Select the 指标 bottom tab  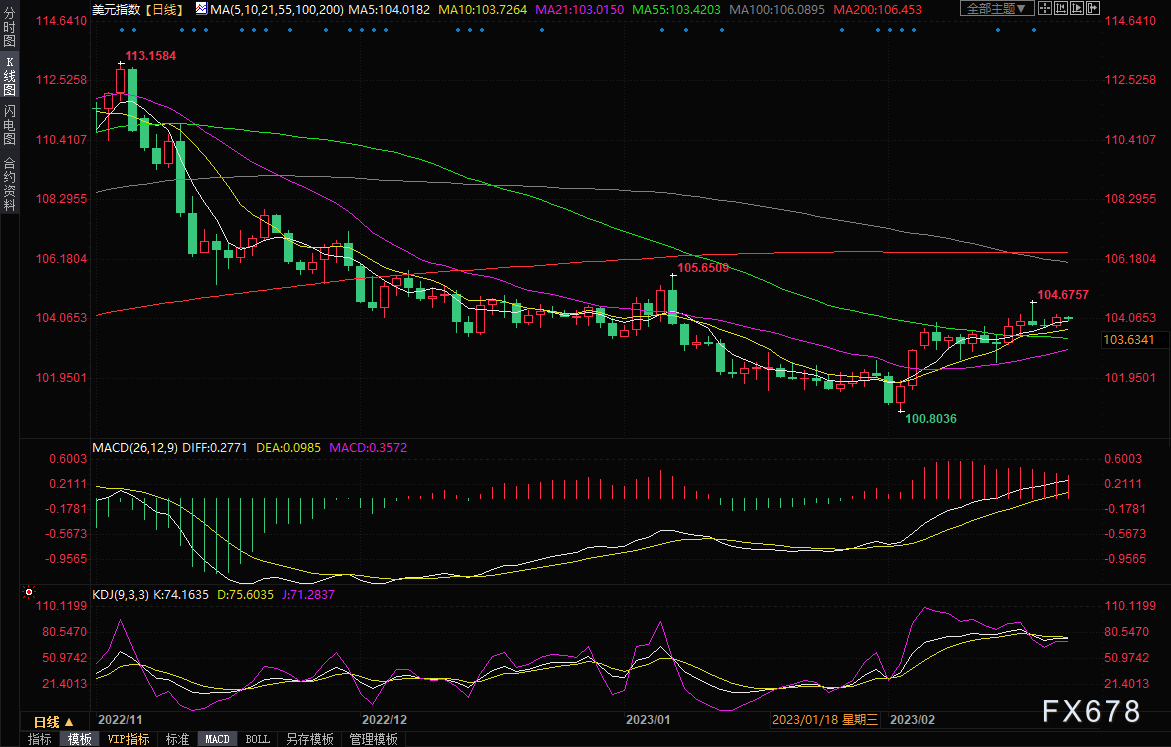click(40, 739)
